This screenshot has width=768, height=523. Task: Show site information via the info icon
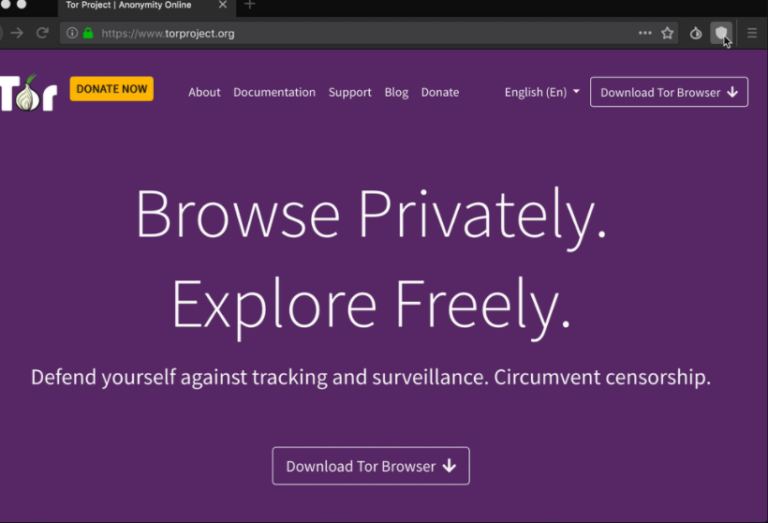(72, 33)
